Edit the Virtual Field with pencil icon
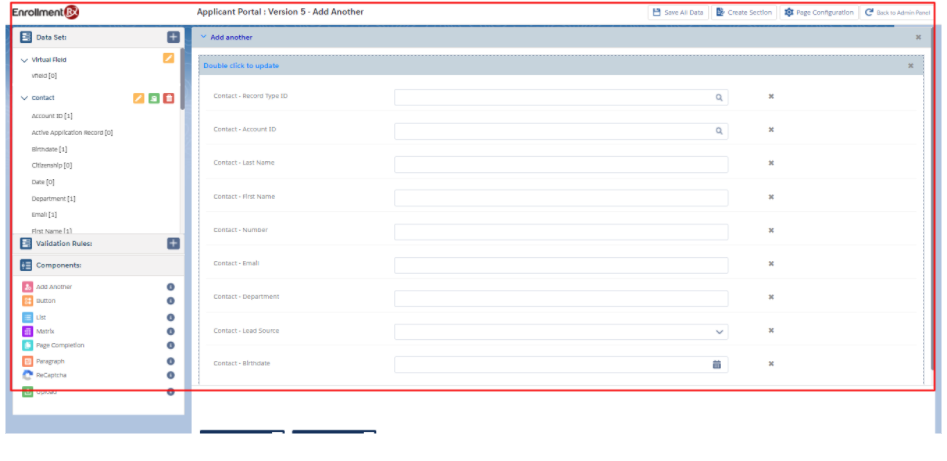This screenshot has width=947, height=461. tap(168, 59)
